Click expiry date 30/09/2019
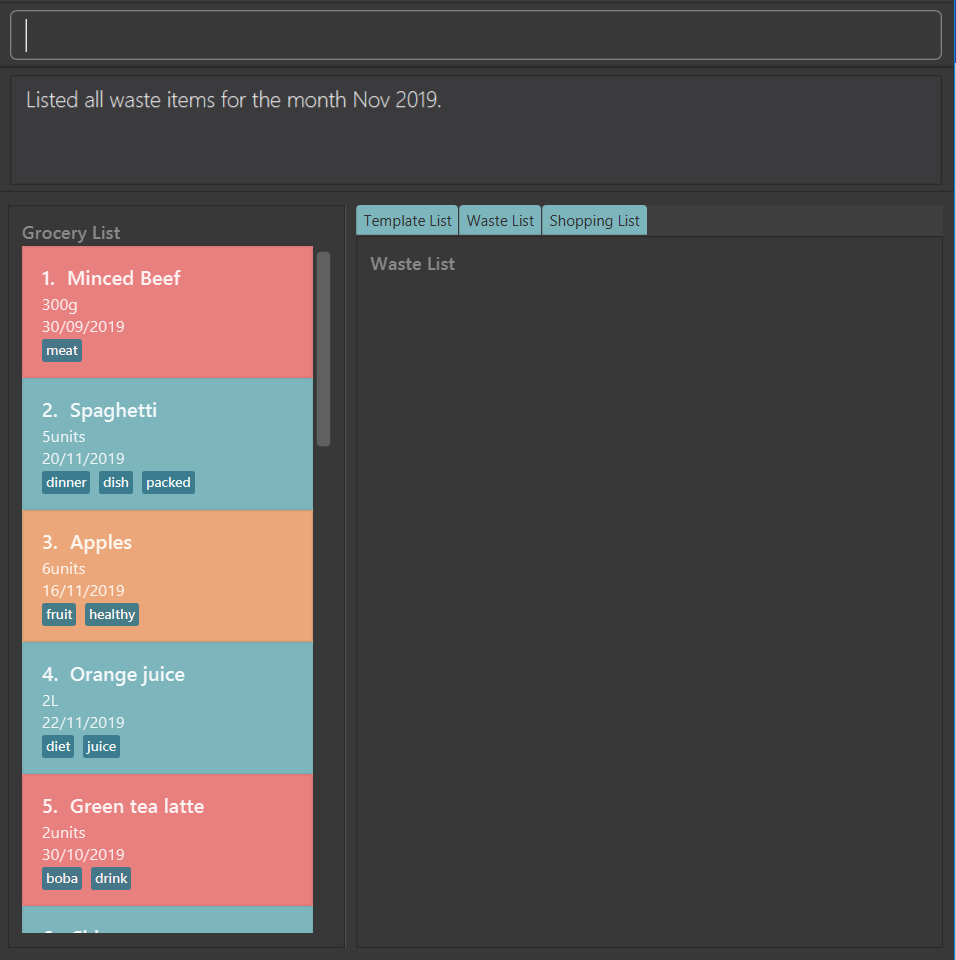 click(x=83, y=326)
